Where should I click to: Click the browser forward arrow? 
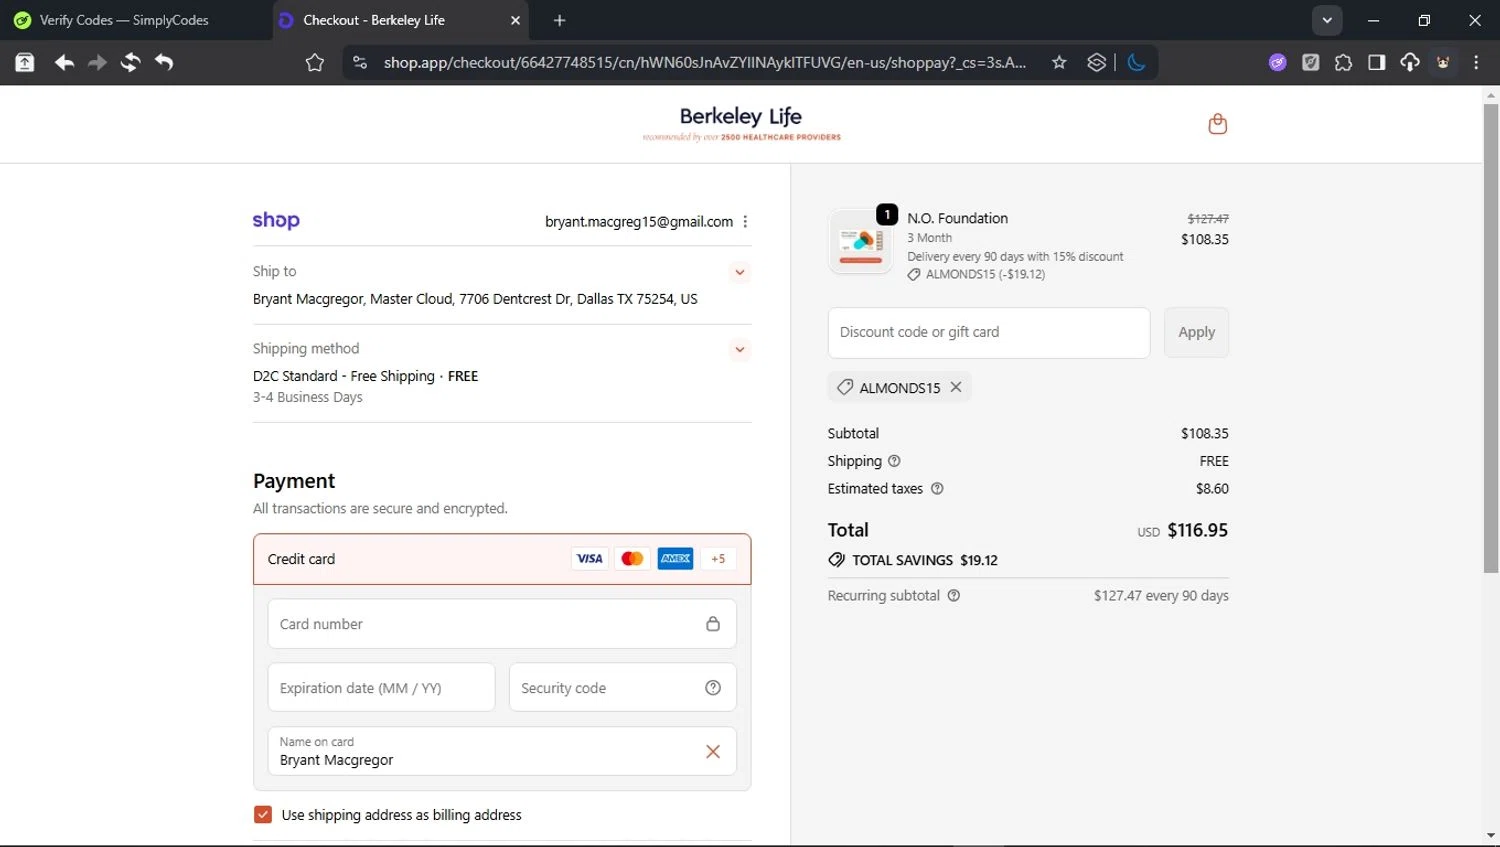(x=97, y=63)
